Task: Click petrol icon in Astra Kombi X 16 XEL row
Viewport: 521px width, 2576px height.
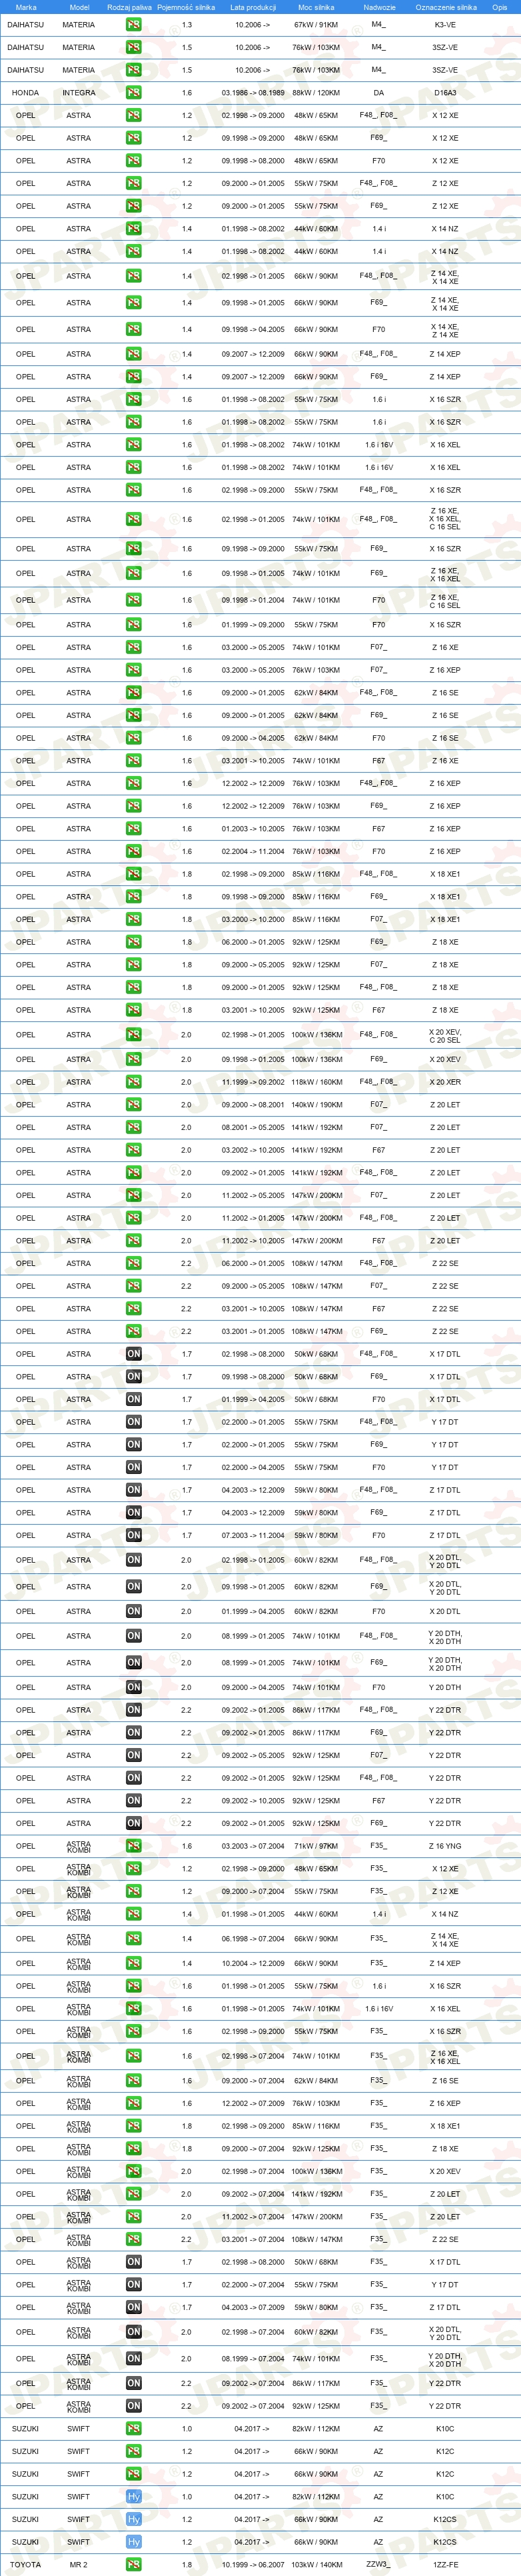Action: (x=133, y=2008)
